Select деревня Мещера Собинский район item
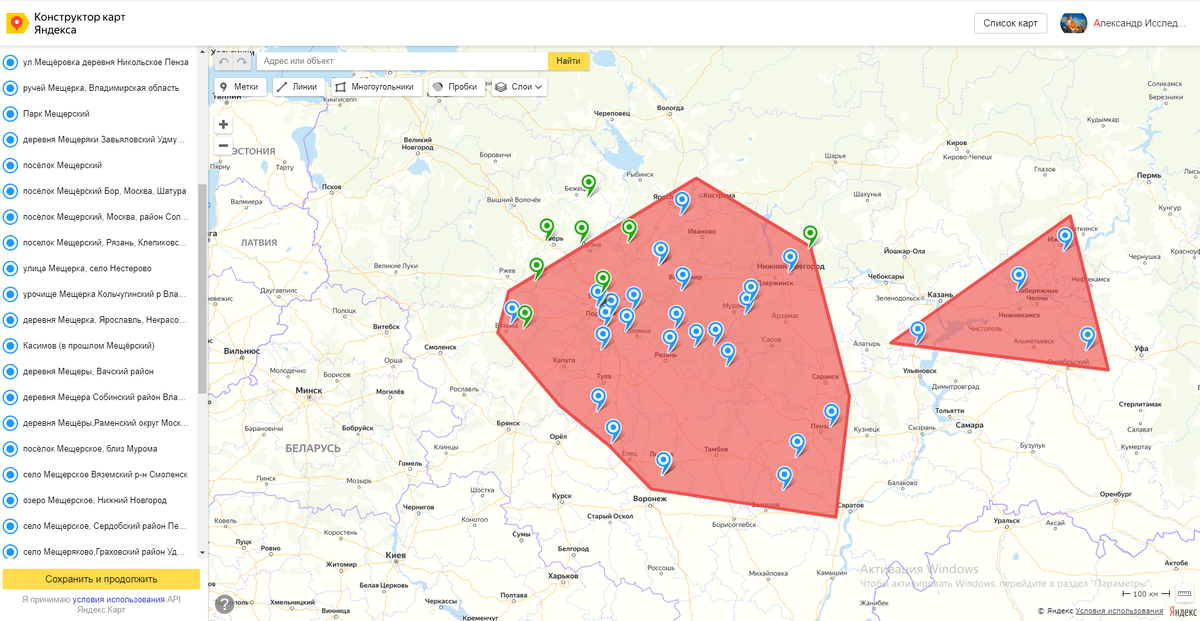The image size is (1200, 621). [x=96, y=397]
